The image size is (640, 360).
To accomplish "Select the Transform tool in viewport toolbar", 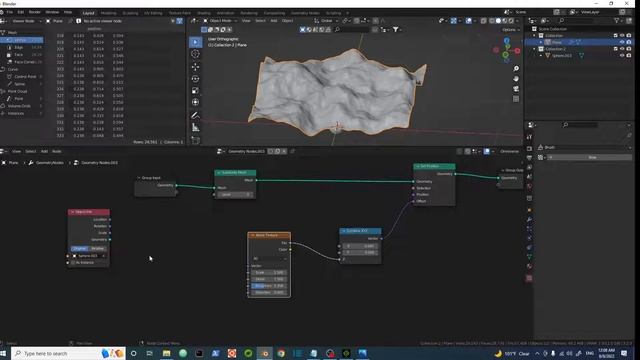I will click(196, 102).
